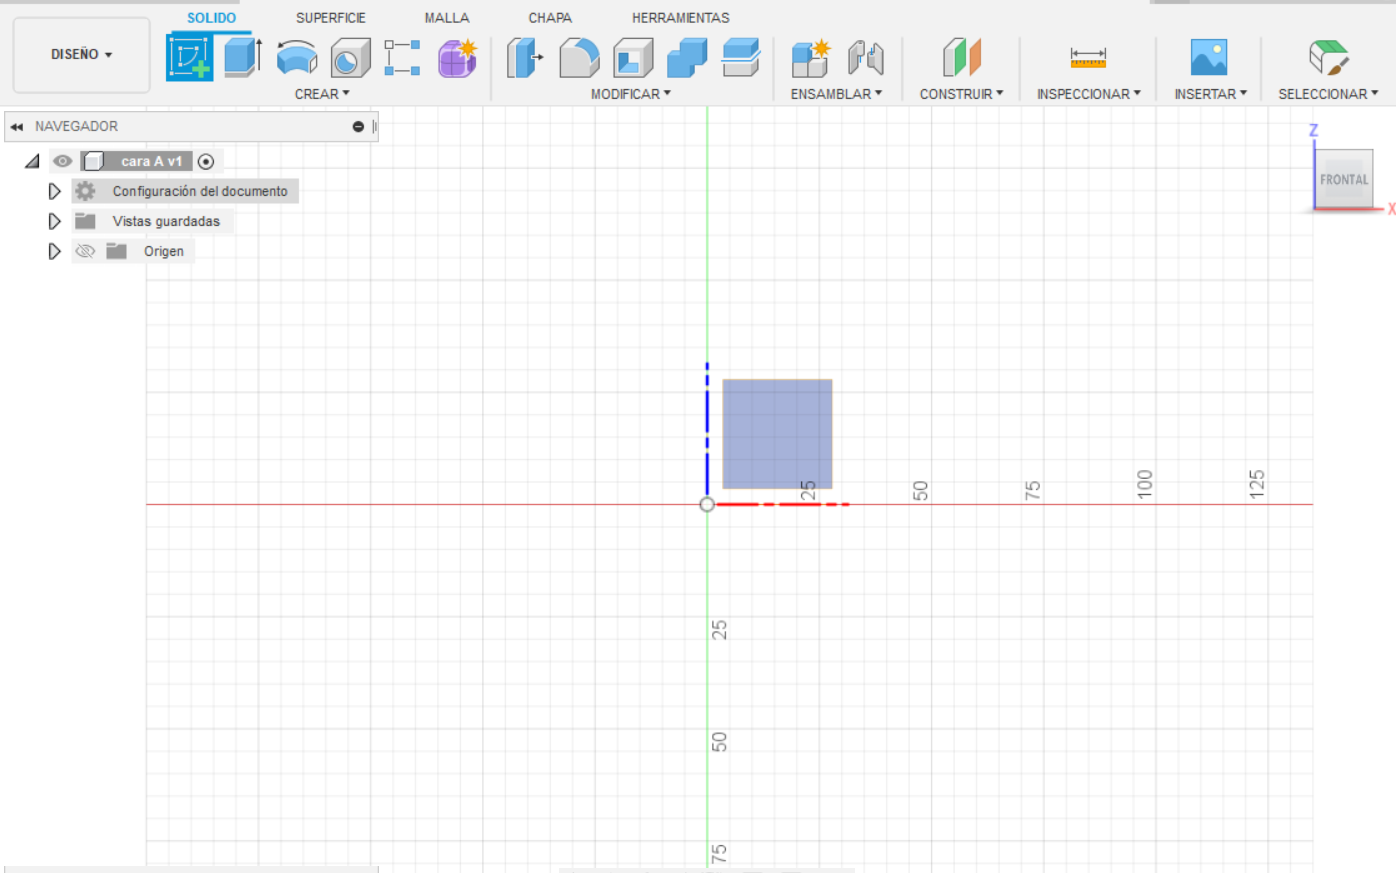Click the Vistas guardadas folder icon
This screenshot has height=873, width=1396.
point(86,221)
